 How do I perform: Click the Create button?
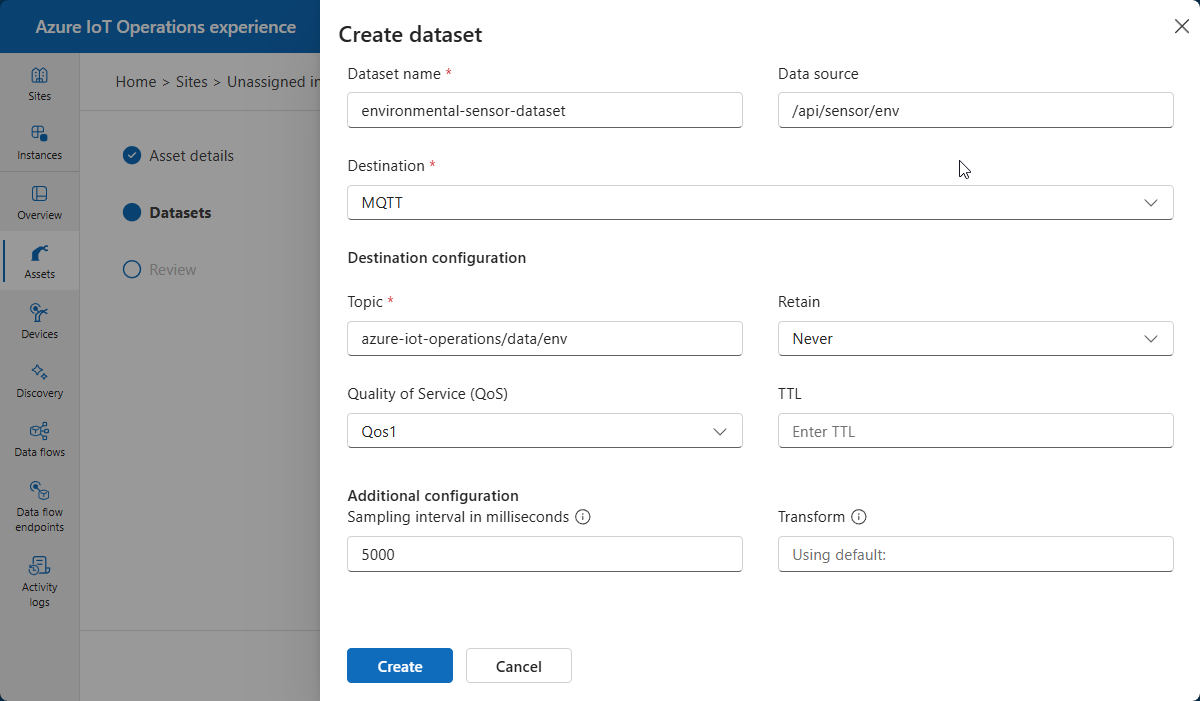pos(399,666)
